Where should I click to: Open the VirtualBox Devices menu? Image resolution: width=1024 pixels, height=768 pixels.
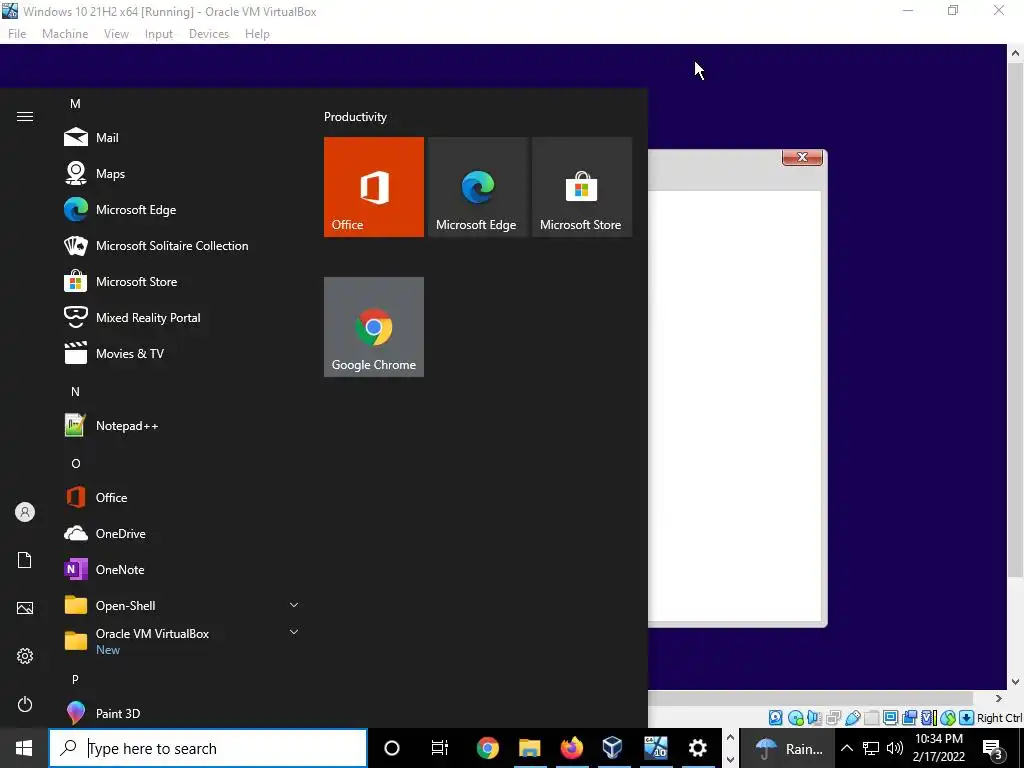[x=209, y=34]
